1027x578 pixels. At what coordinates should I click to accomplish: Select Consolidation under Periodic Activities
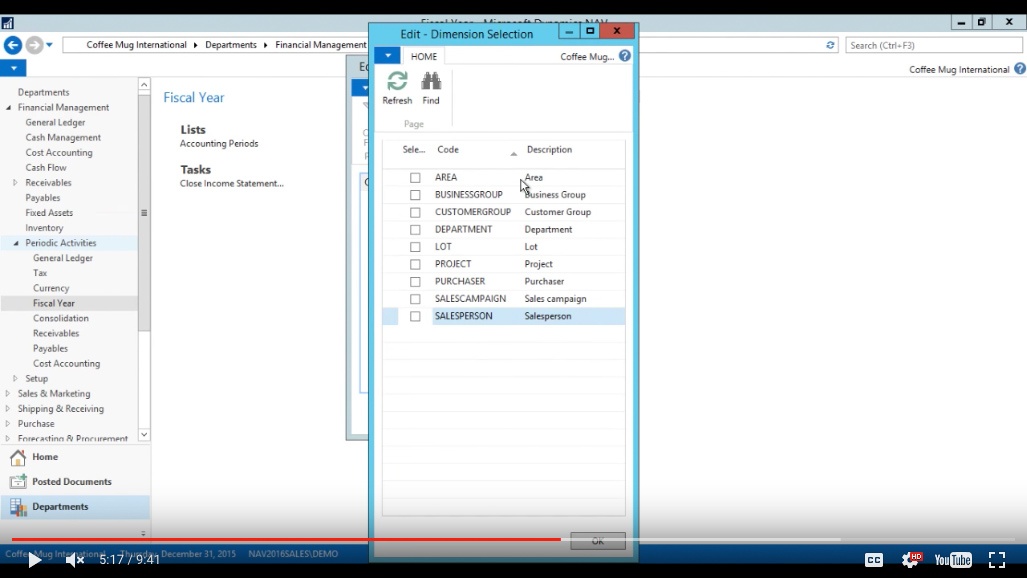(x=60, y=318)
